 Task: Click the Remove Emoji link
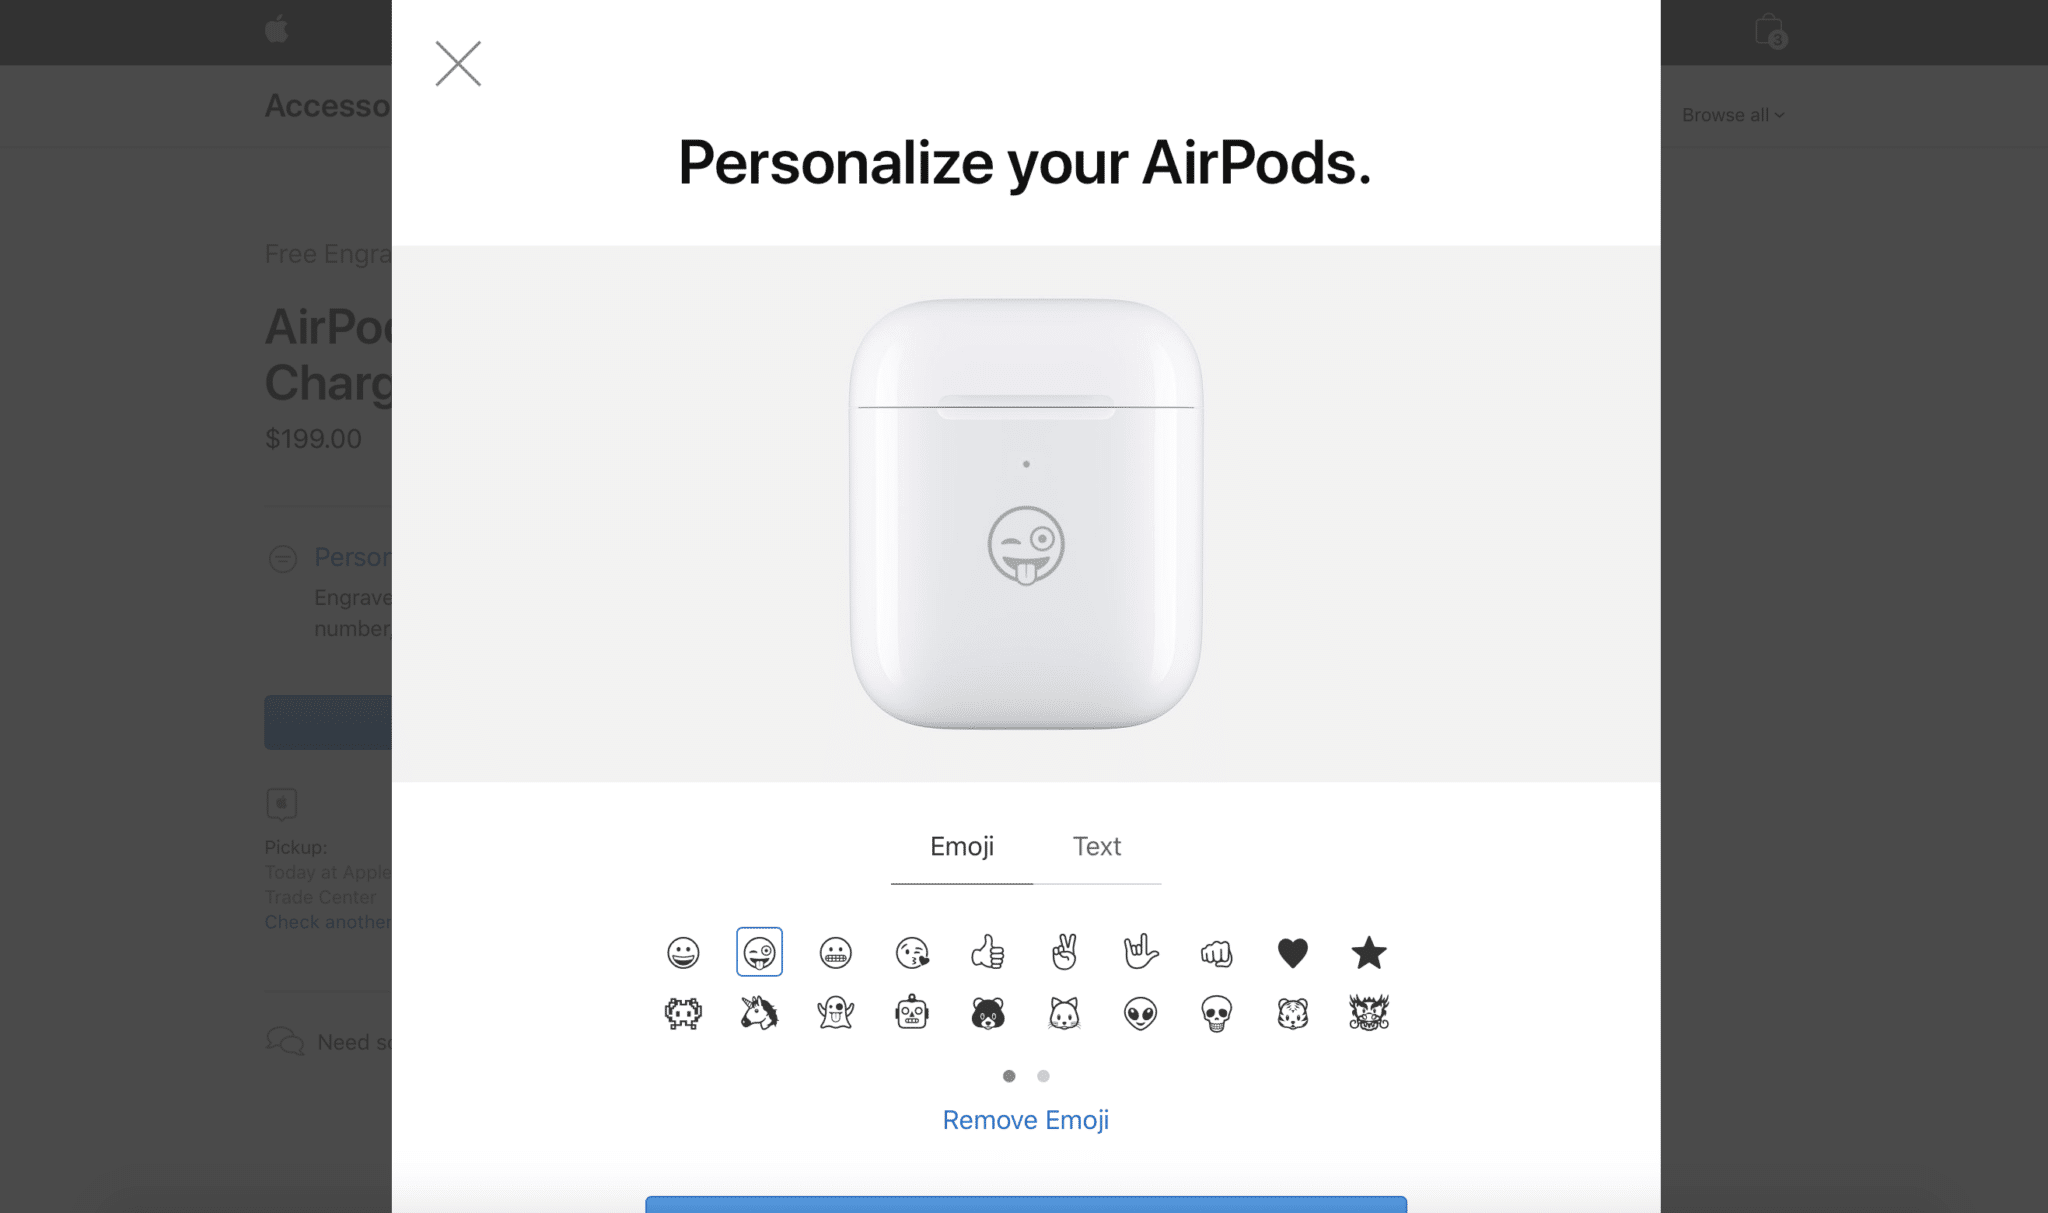click(1025, 1120)
